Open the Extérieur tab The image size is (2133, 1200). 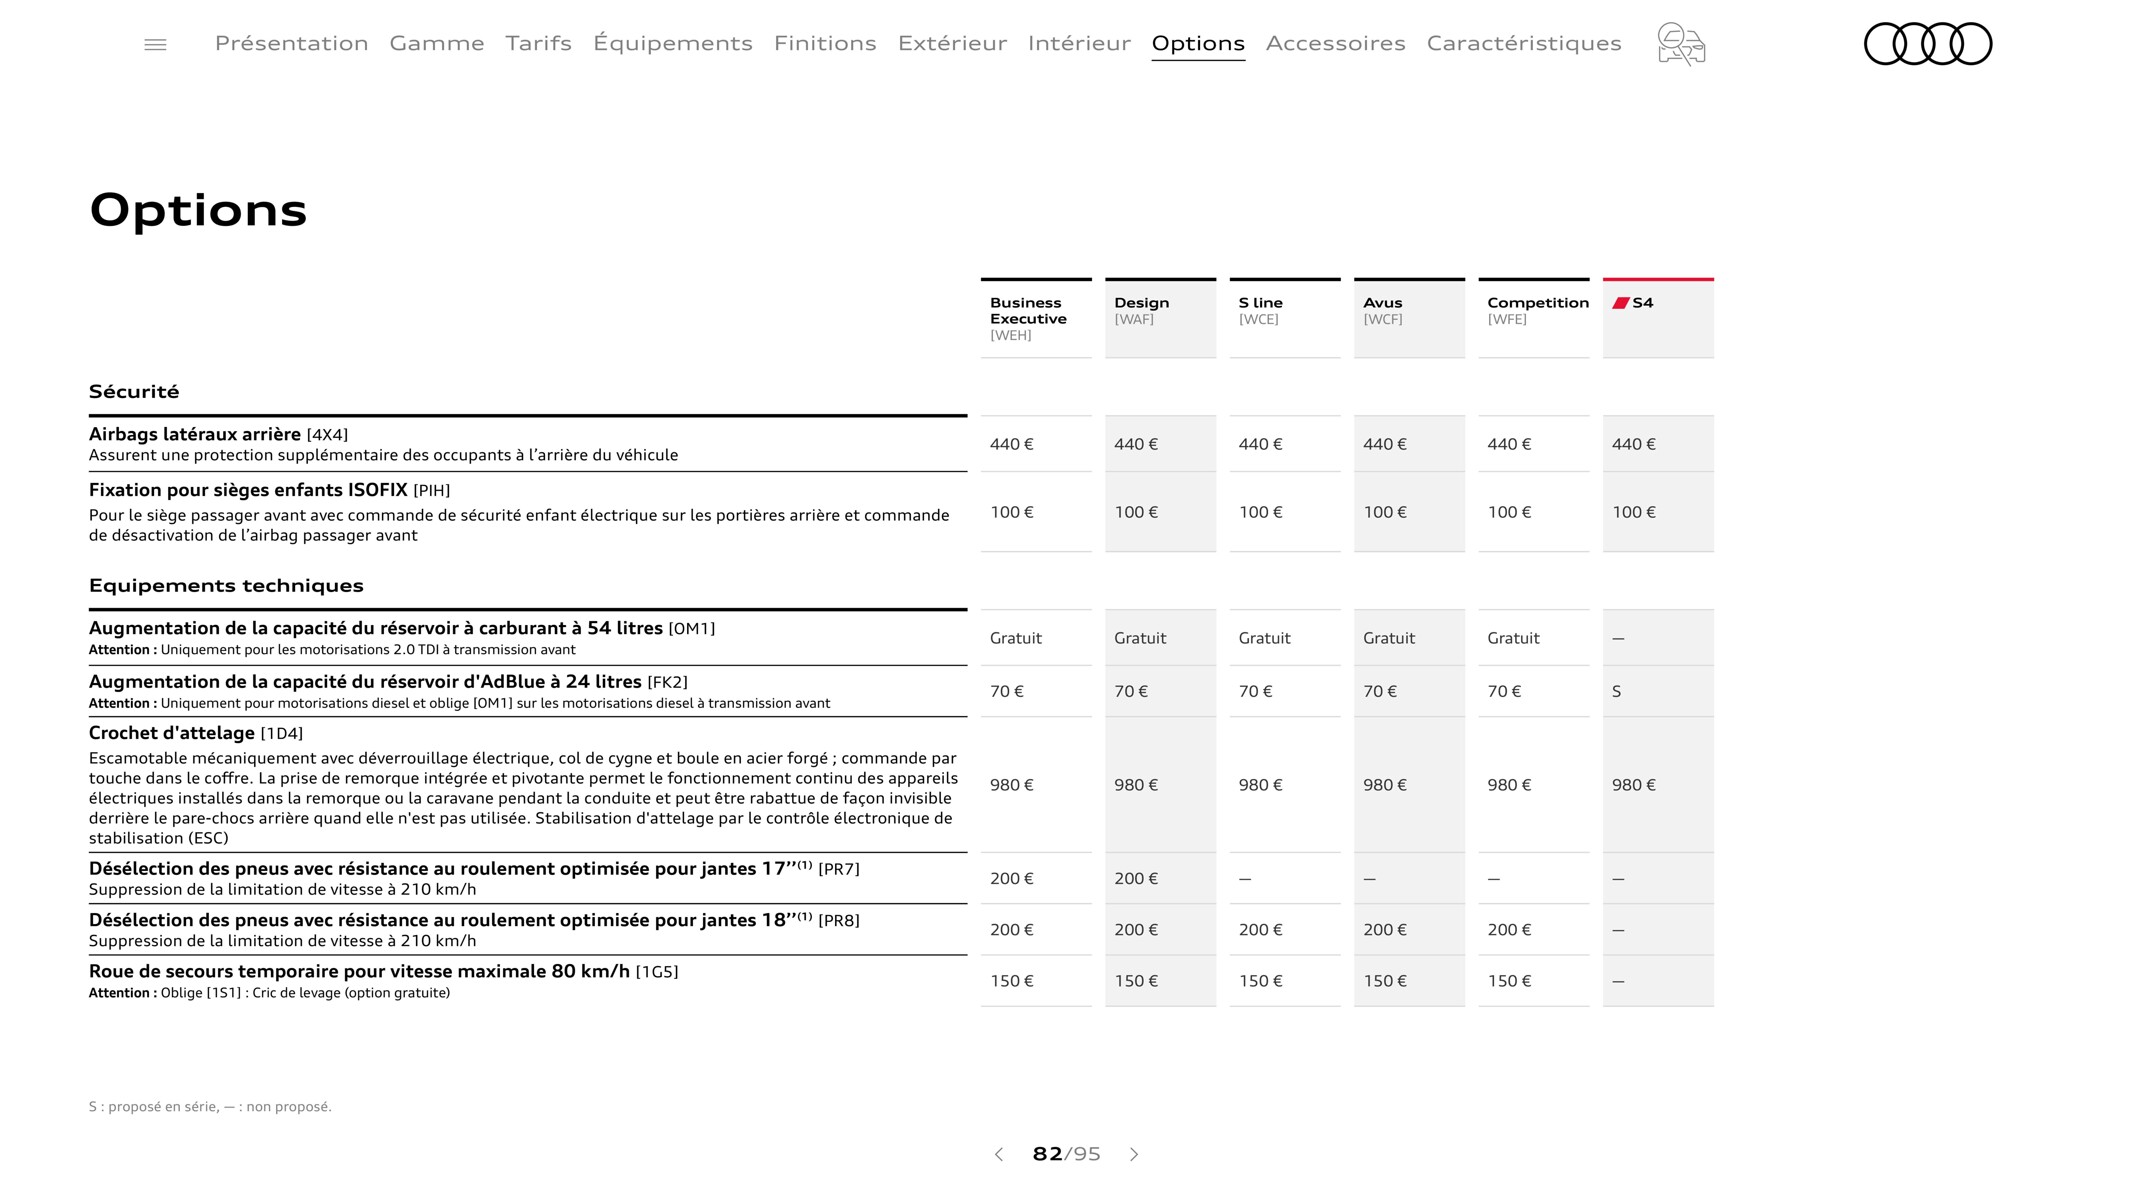[x=952, y=43]
